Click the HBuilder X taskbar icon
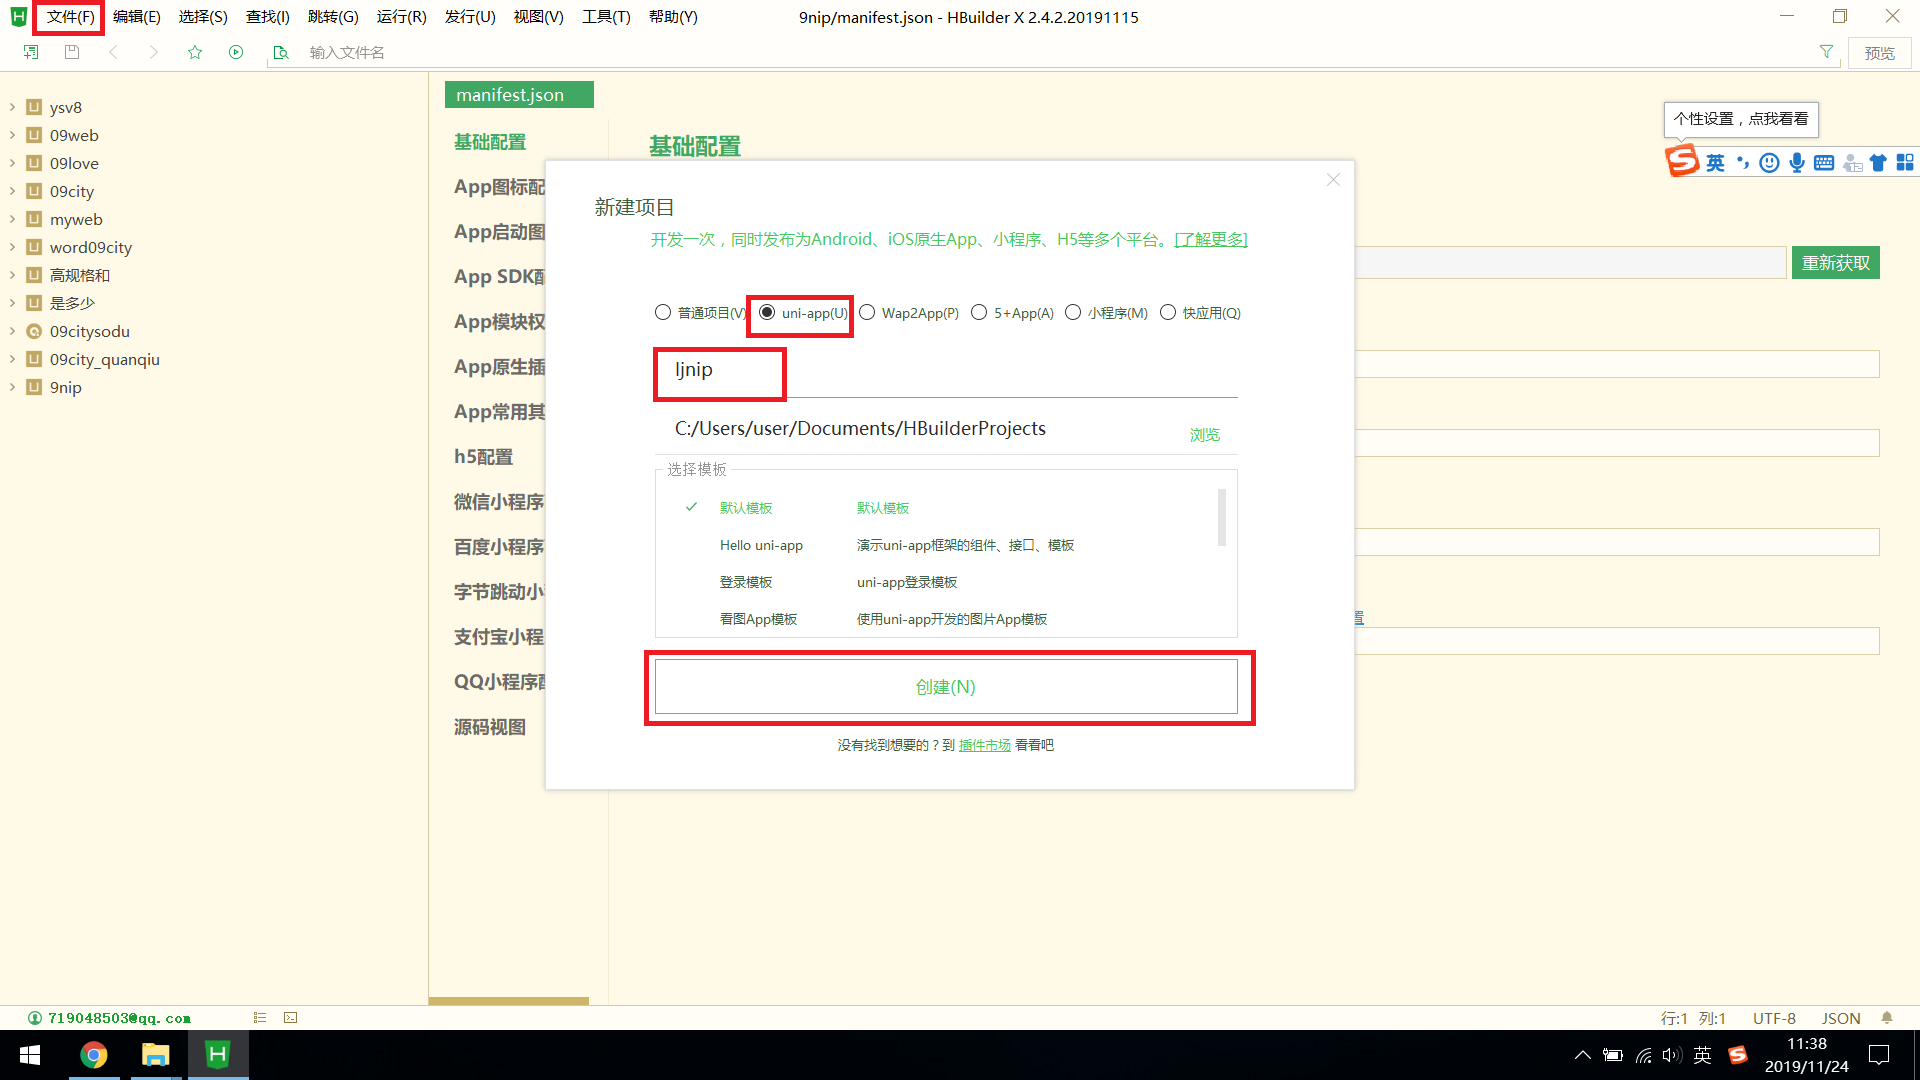This screenshot has width=1920, height=1080. (217, 1055)
